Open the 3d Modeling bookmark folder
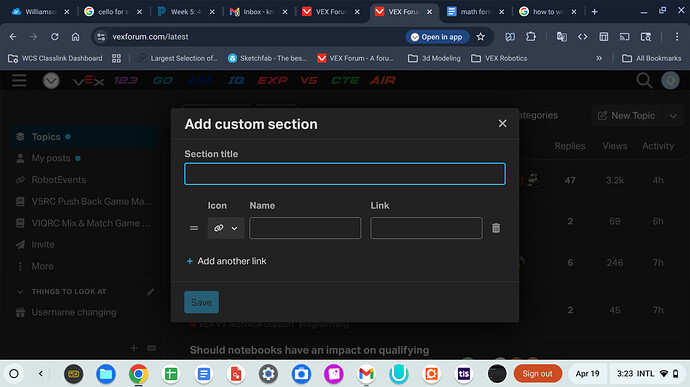The width and height of the screenshot is (690, 387). coord(434,58)
